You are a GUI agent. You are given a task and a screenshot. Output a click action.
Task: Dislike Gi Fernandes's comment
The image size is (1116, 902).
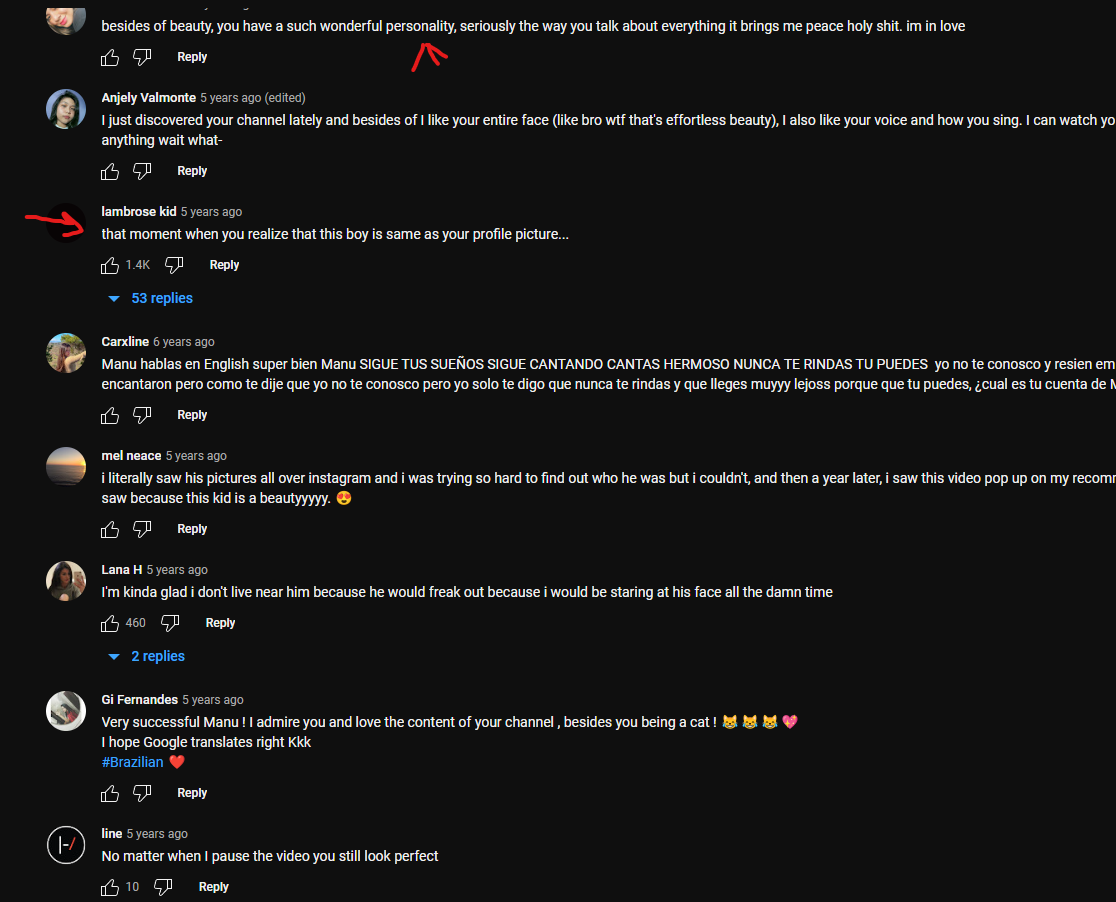click(142, 794)
